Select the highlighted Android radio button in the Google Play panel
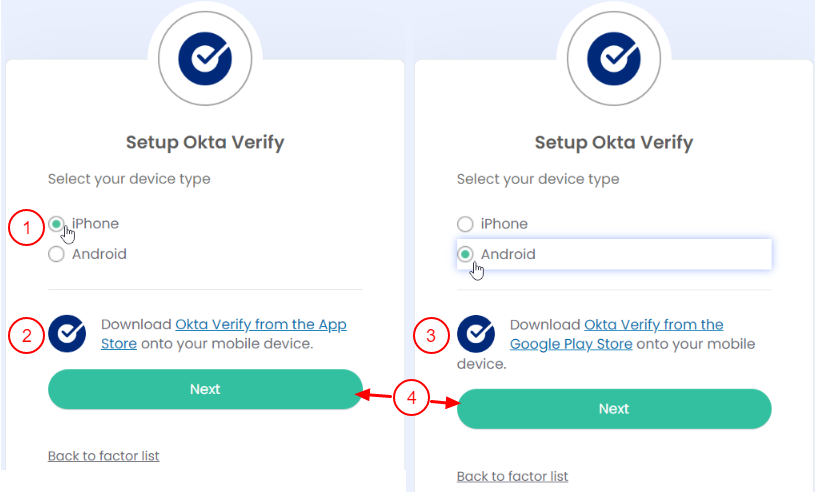Screen dimensions: 815x492 click(x=465, y=254)
